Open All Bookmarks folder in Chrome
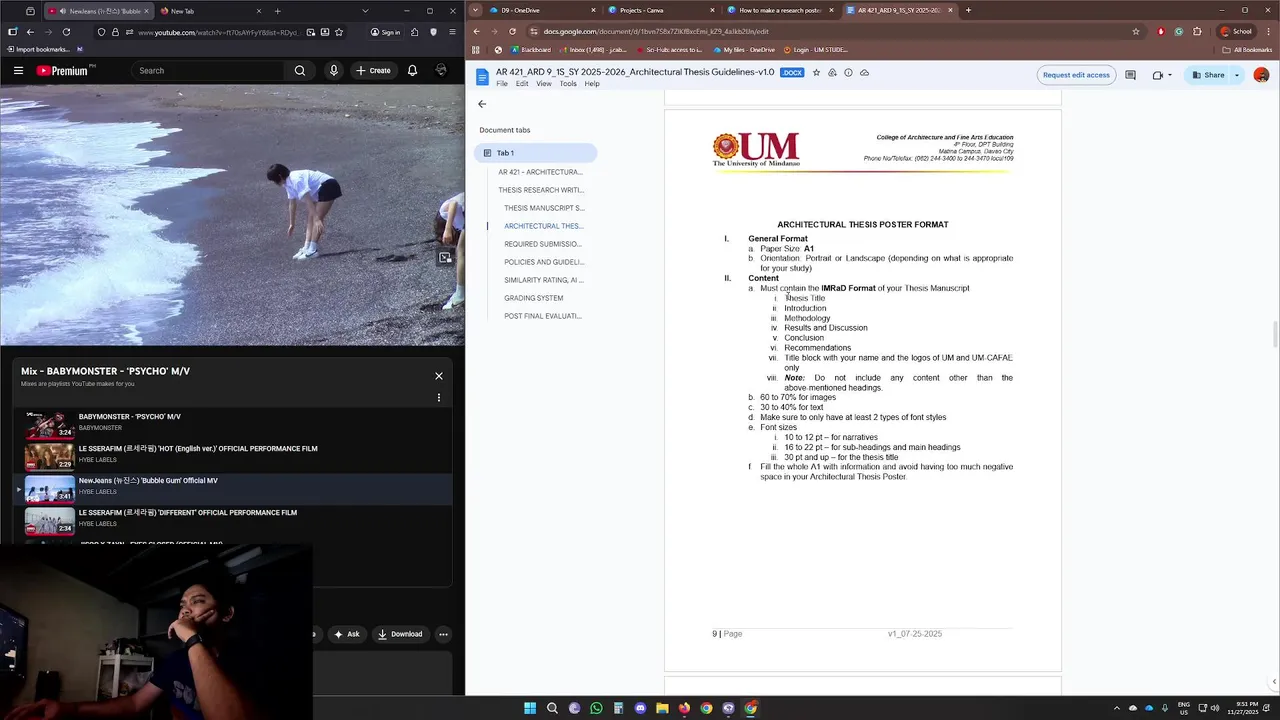Viewport: 1280px width, 720px height. tap(1247, 49)
